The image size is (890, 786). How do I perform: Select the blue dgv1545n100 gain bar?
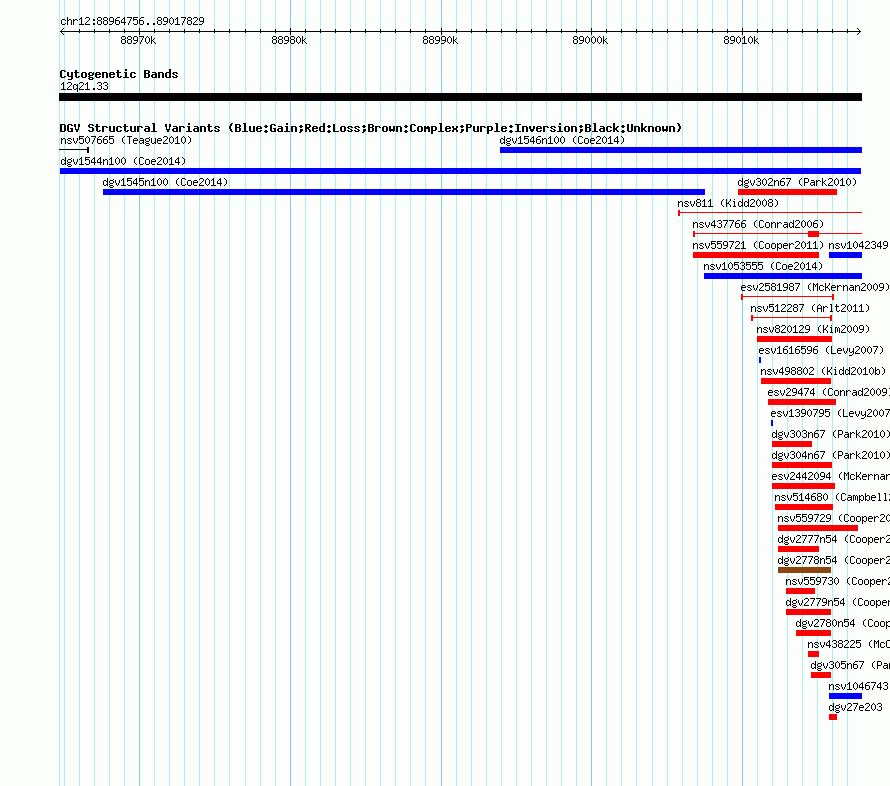click(404, 192)
